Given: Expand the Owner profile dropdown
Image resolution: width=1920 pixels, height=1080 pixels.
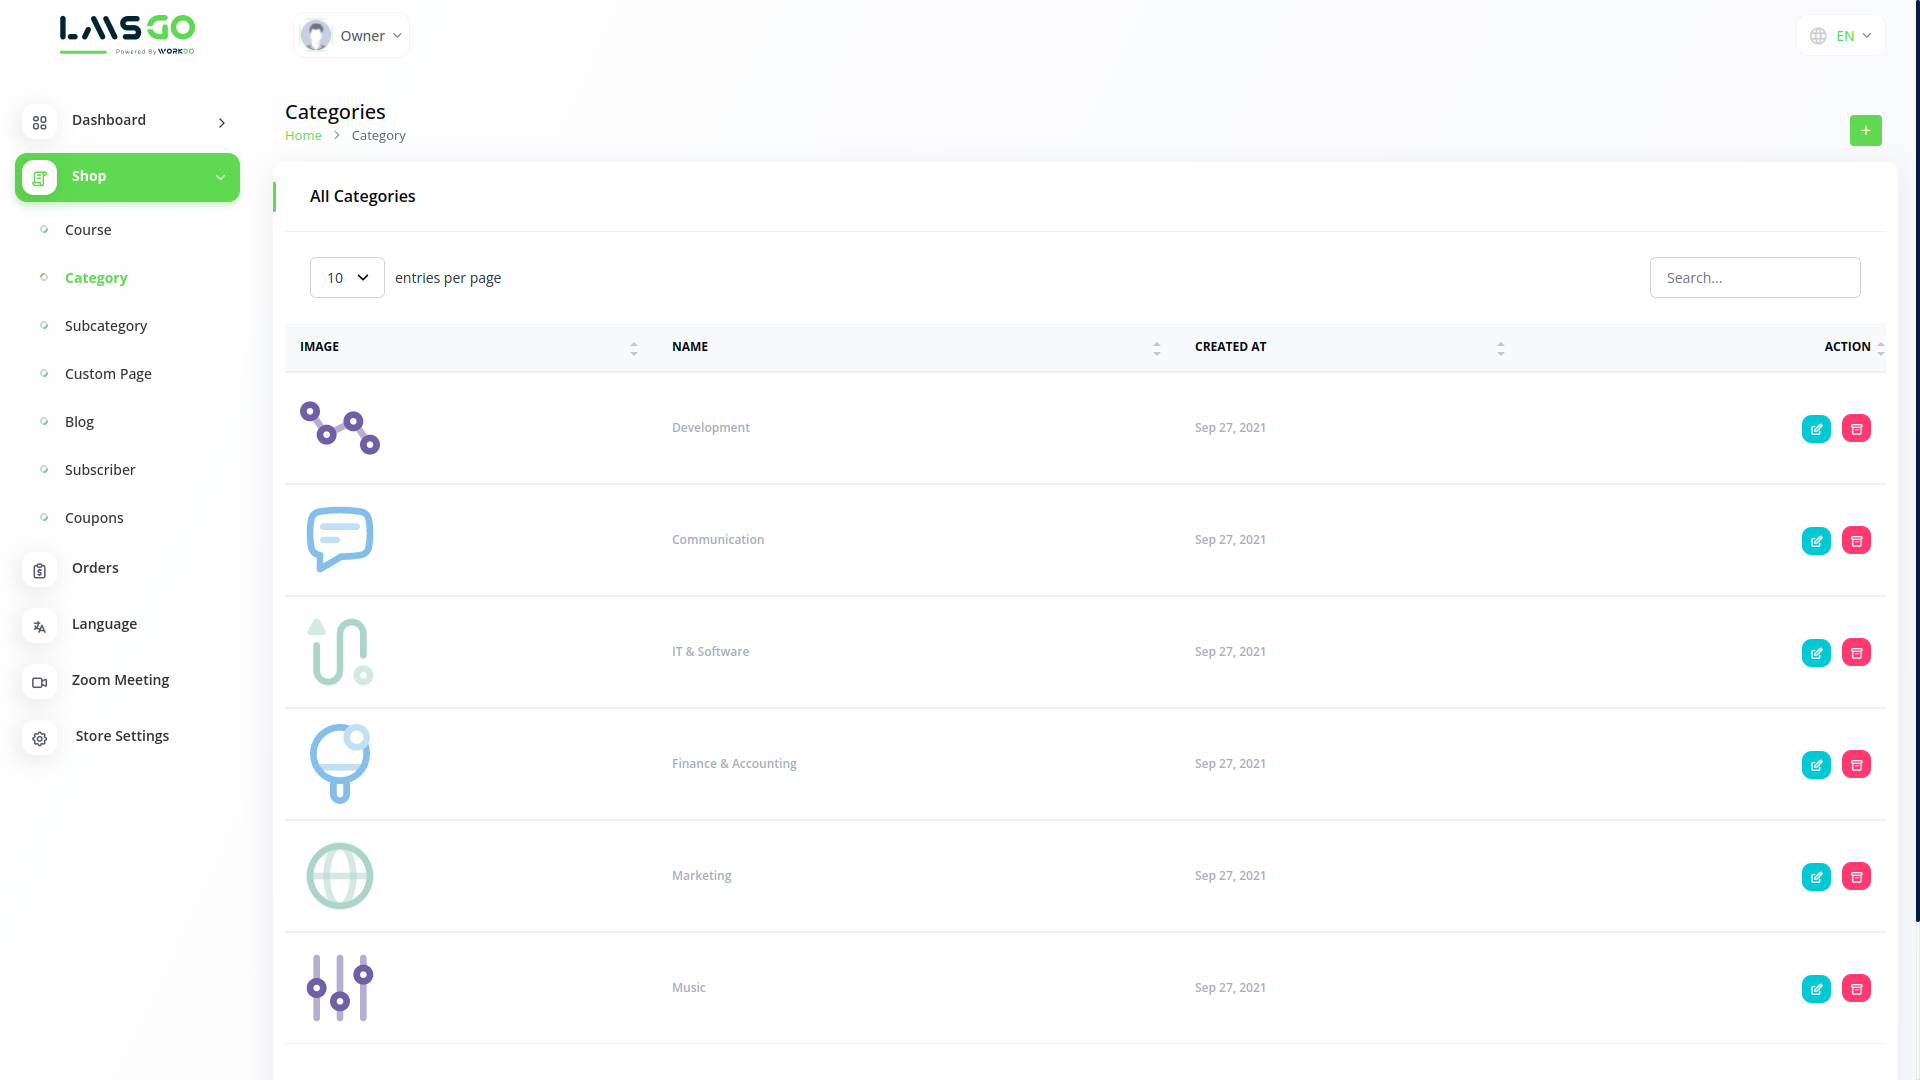Looking at the screenshot, I should 352,36.
